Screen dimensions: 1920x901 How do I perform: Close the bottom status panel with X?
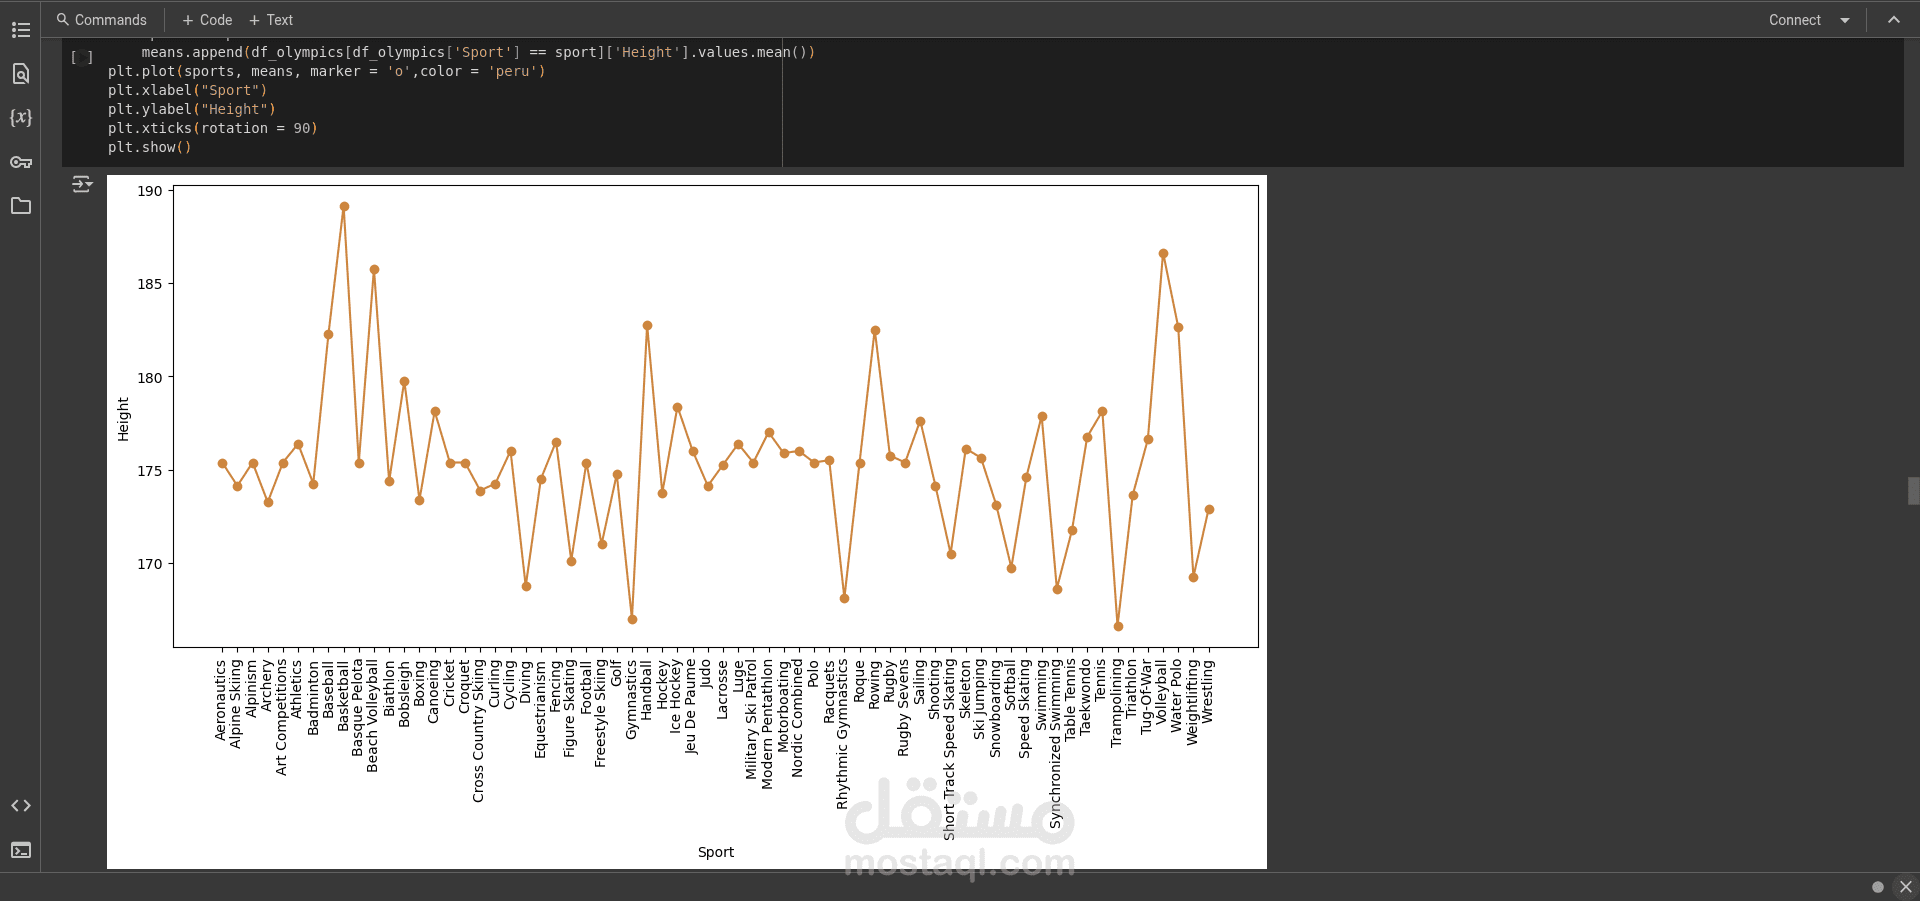tap(1906, 887)
